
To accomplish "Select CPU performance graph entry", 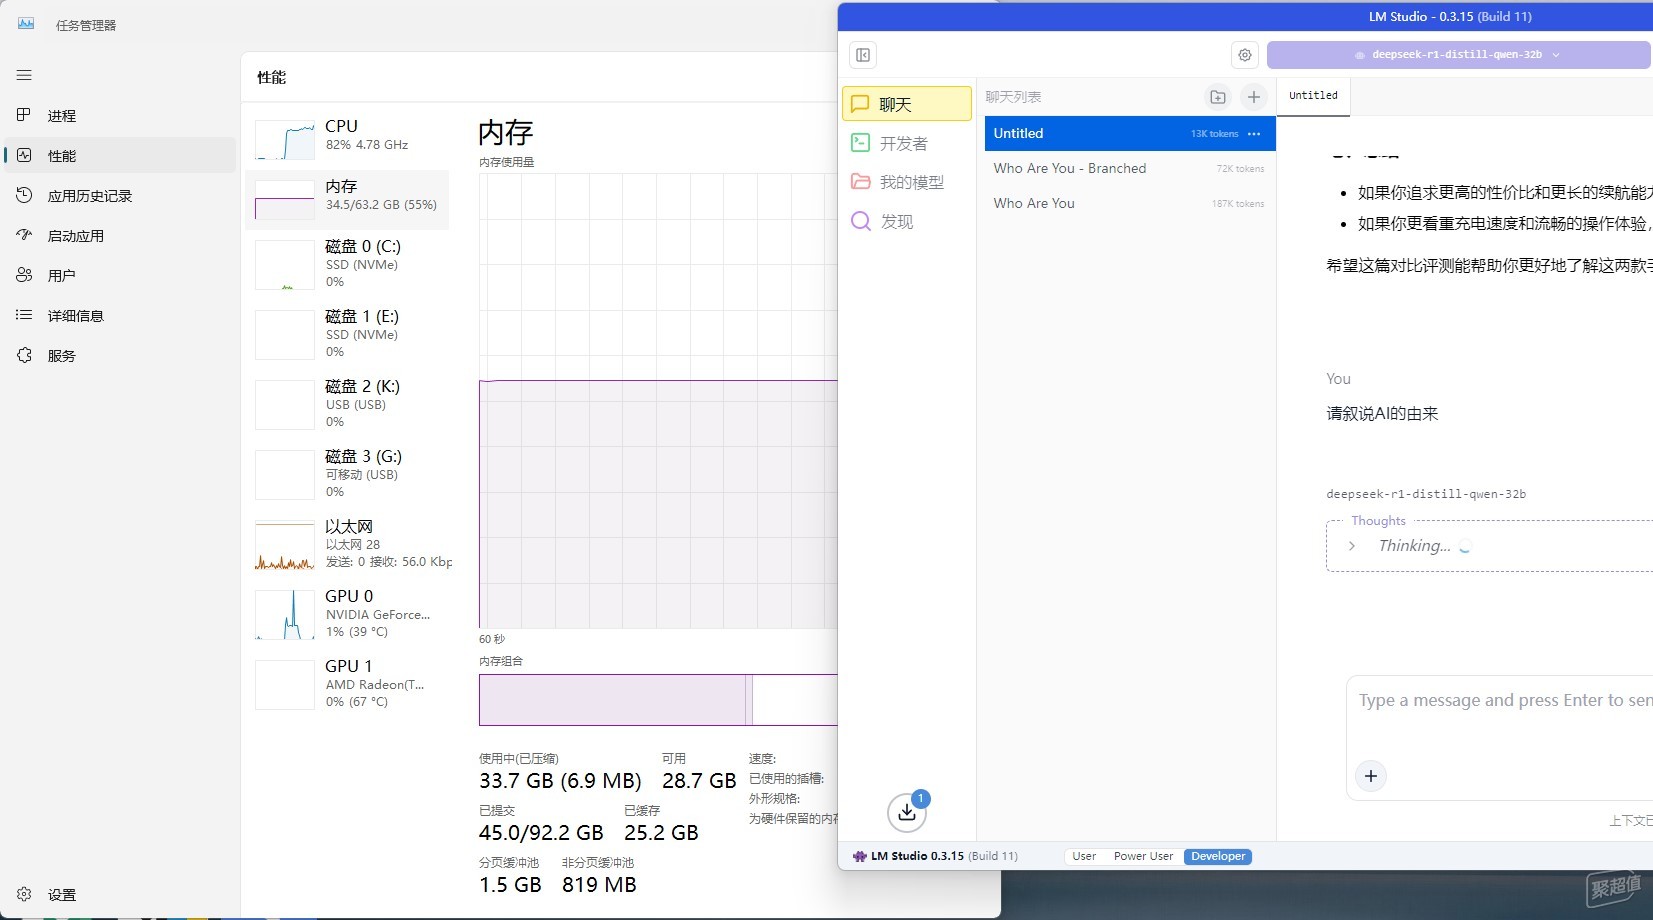I will (347, 140).
